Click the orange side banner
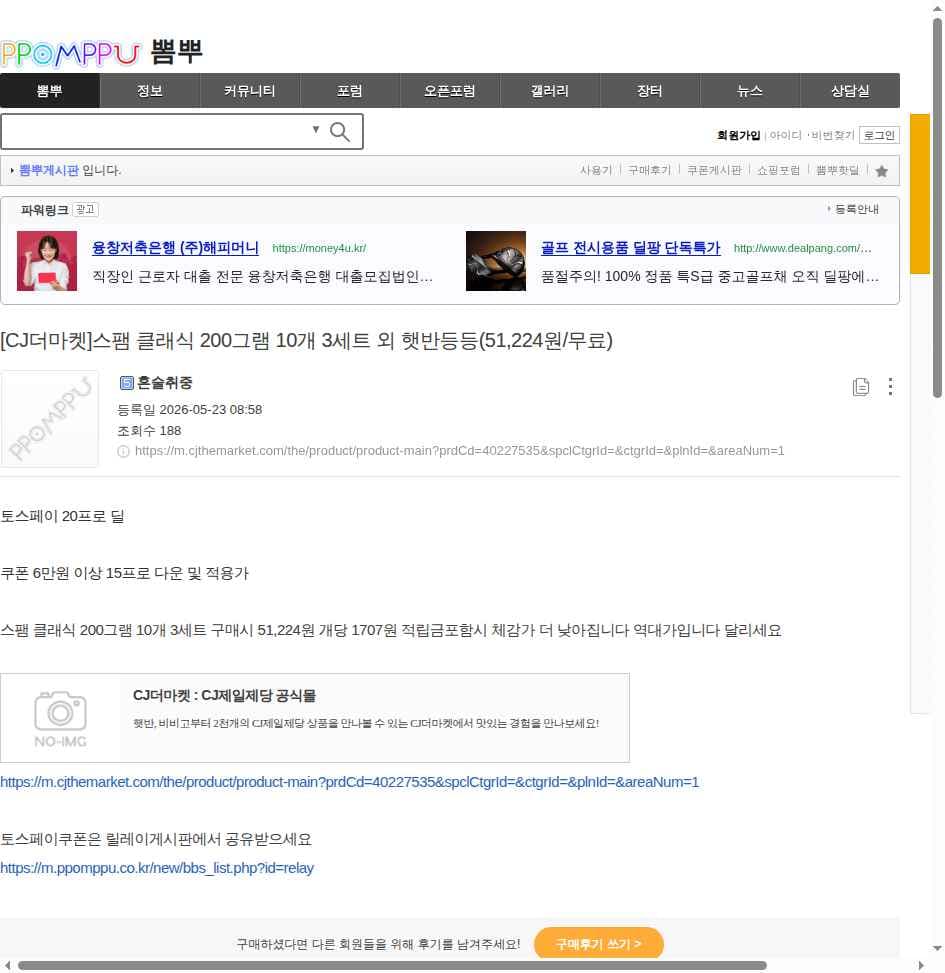 [920, 194]
